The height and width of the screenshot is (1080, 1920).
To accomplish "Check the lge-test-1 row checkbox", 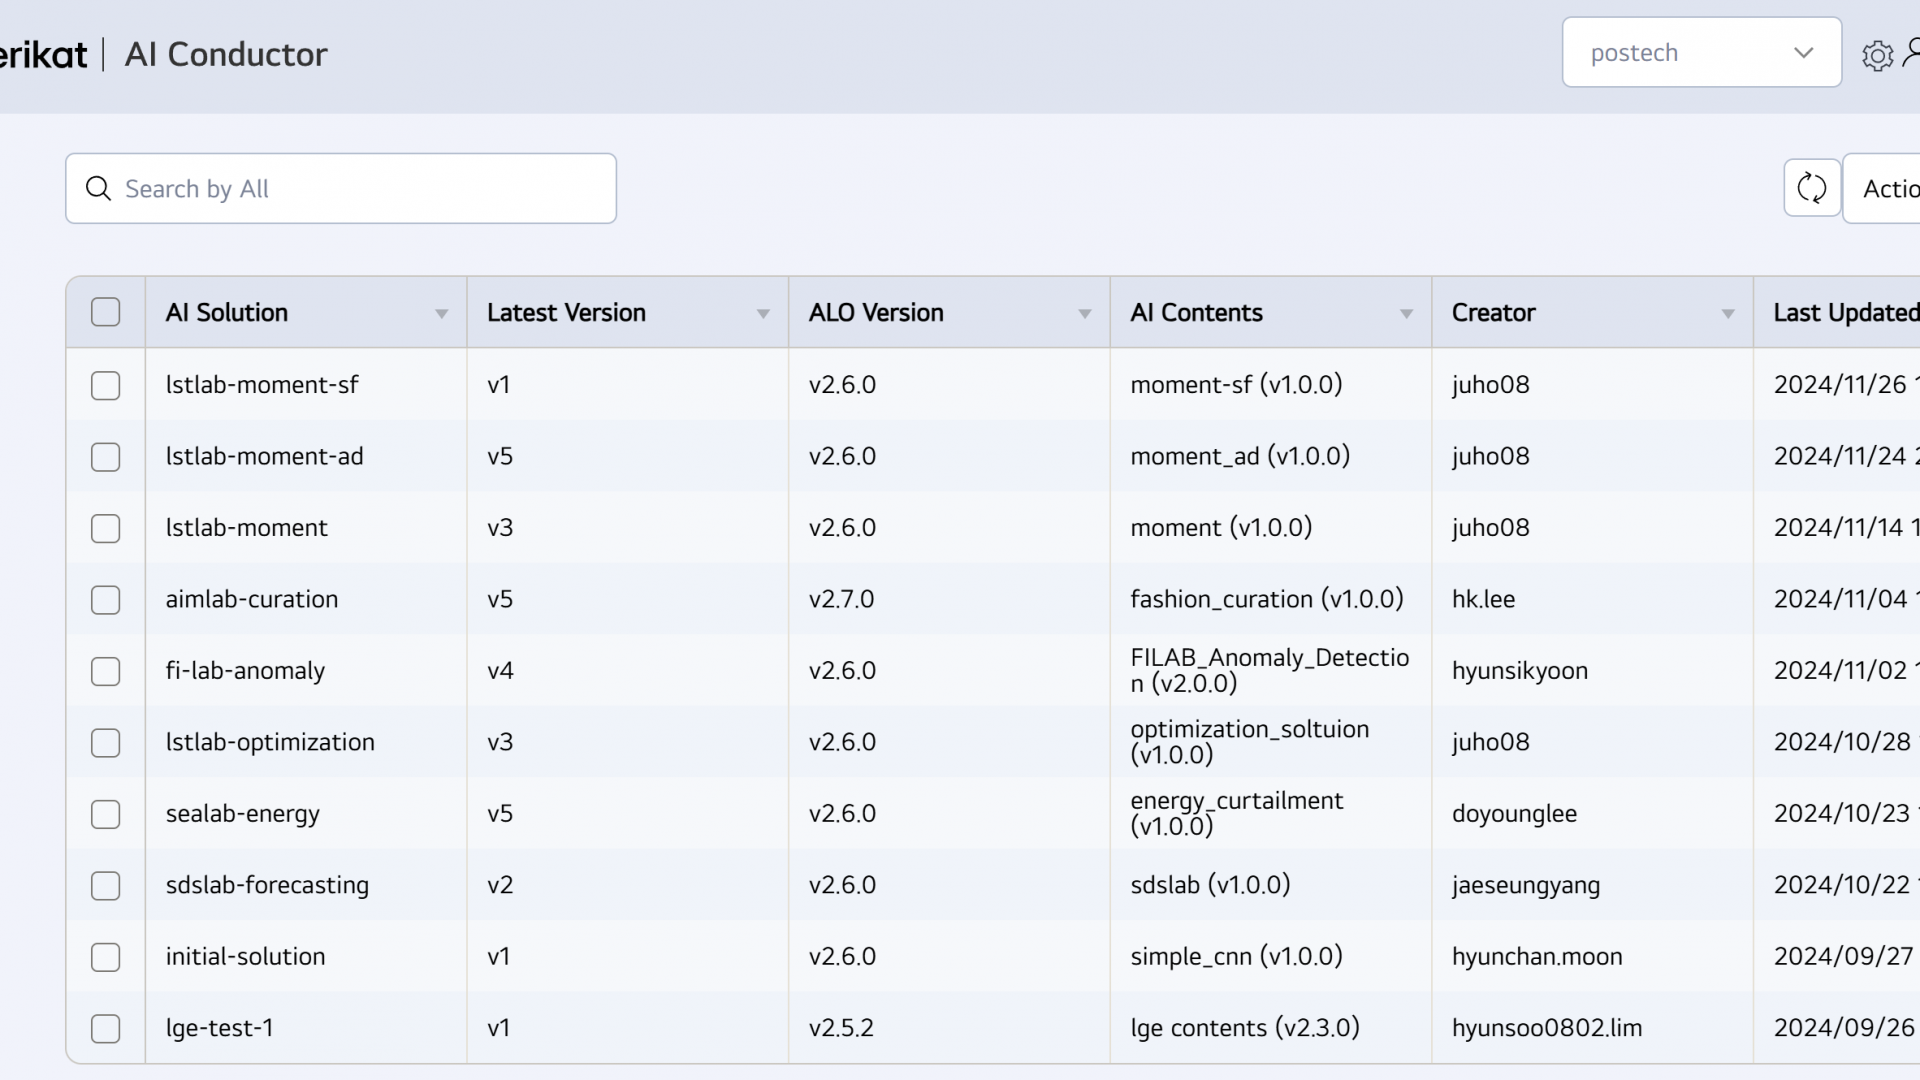I will (x=105, y=1028).
